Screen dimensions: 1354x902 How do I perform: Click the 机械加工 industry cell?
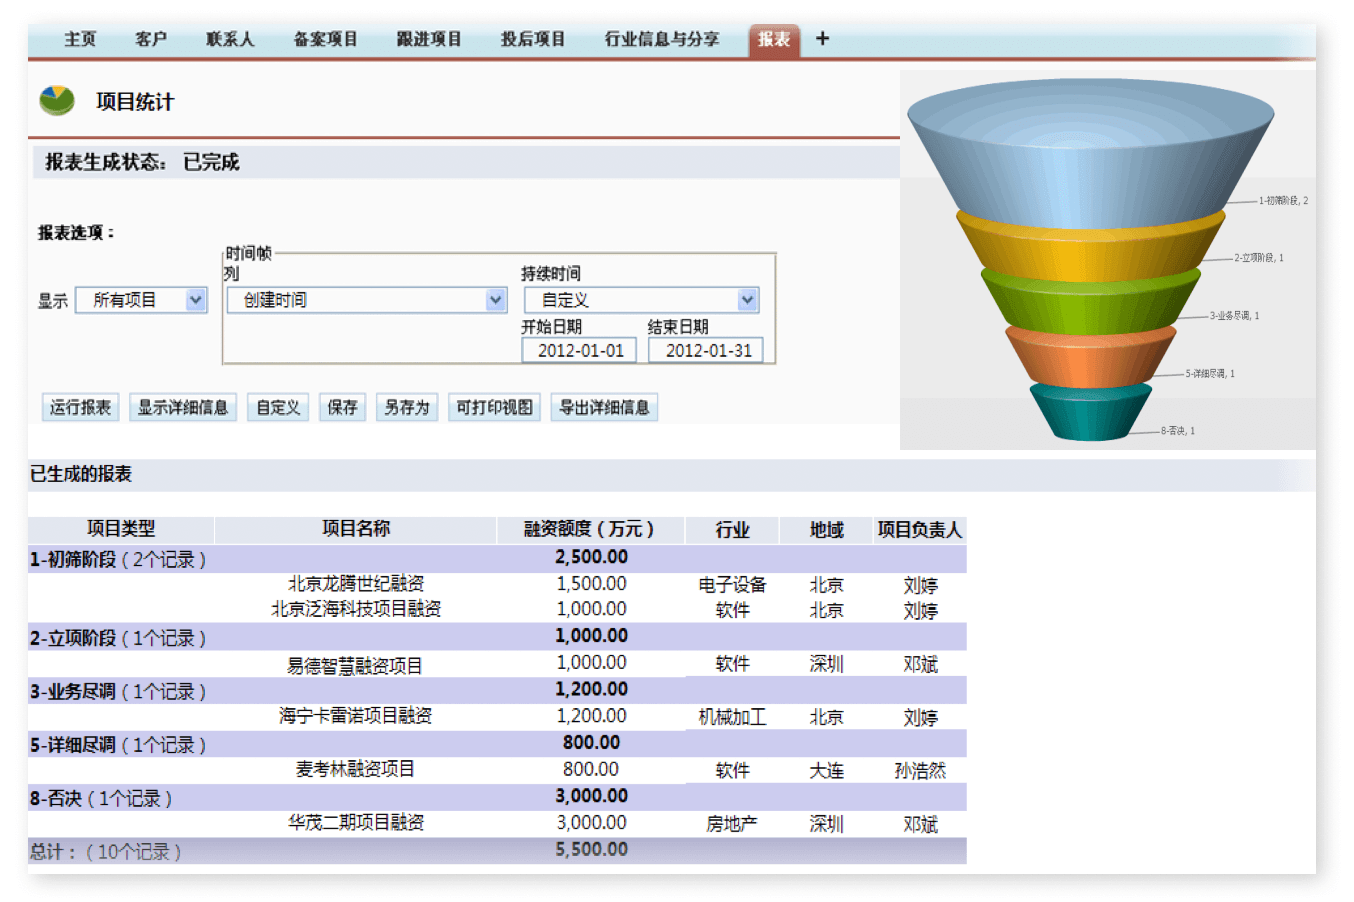(x=732, y=717)
